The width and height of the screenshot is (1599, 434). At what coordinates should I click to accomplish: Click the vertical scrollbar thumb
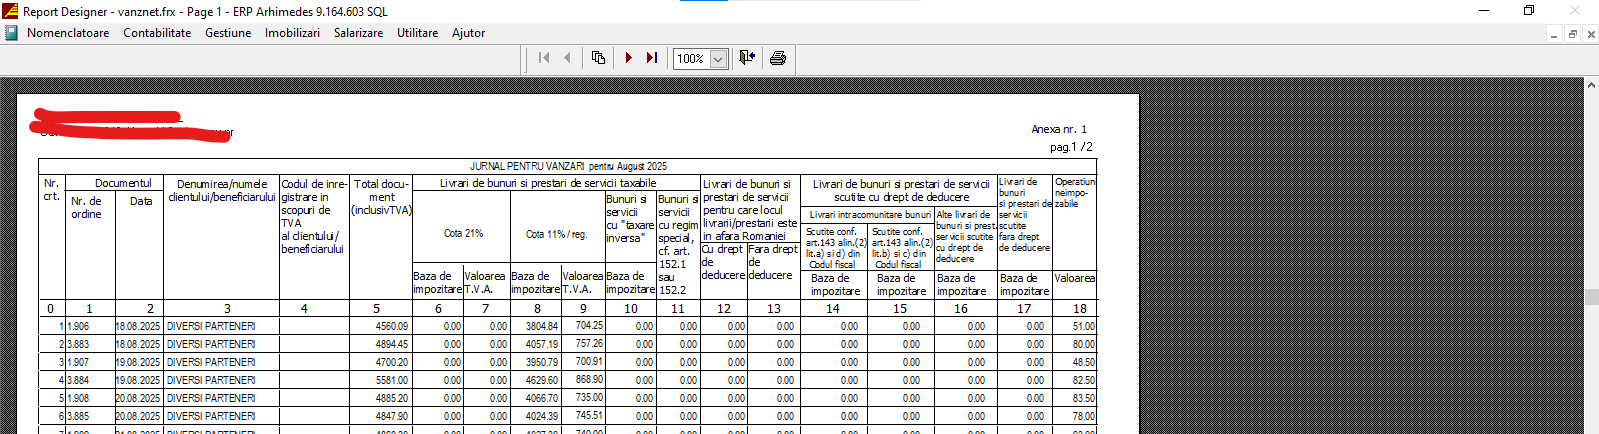tap(1591, 297)
